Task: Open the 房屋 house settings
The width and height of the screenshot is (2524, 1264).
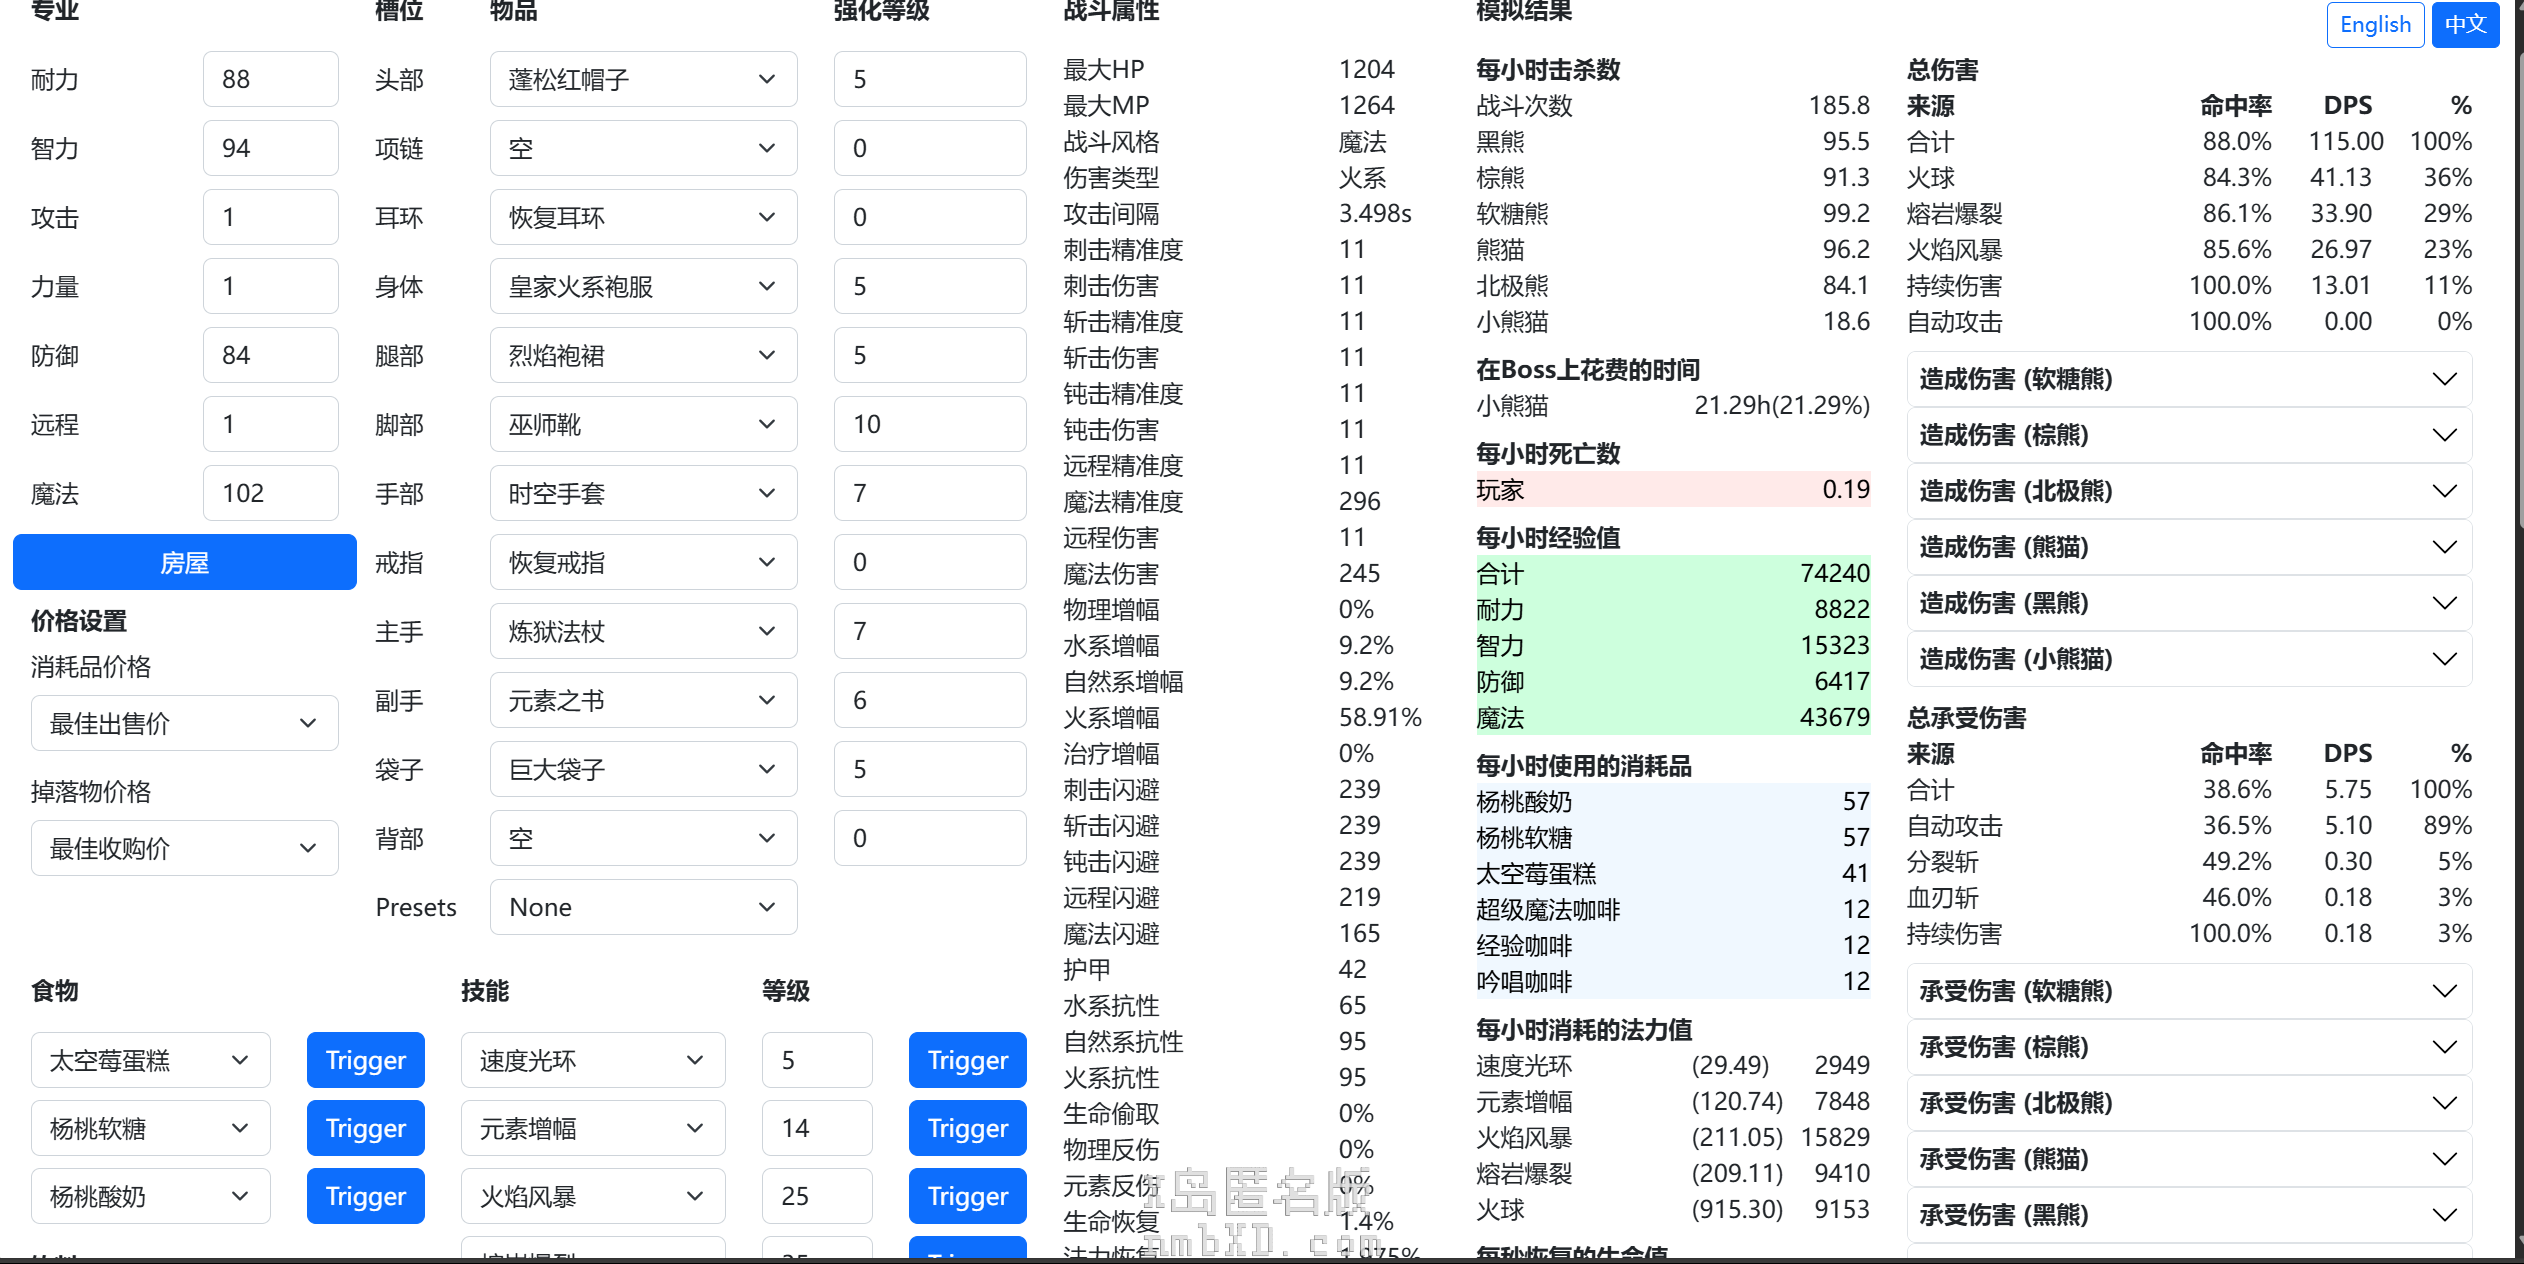Action: click(x=184, y=562)
